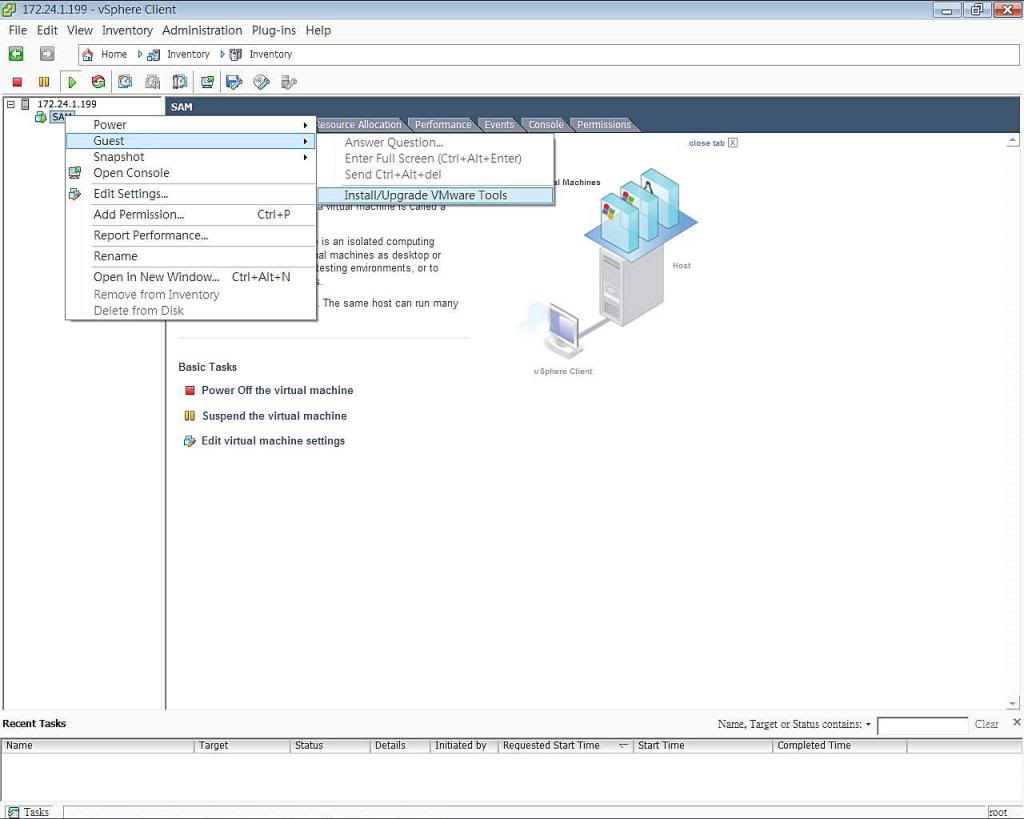1024x819 pixels.
Task: Click the Recent Tasks filter input field
Action: coord(922,725)
